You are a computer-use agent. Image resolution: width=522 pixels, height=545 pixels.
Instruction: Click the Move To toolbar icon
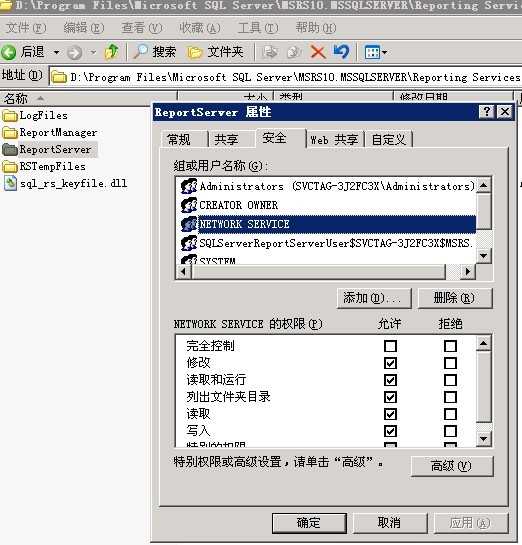[x=270, y=52]
